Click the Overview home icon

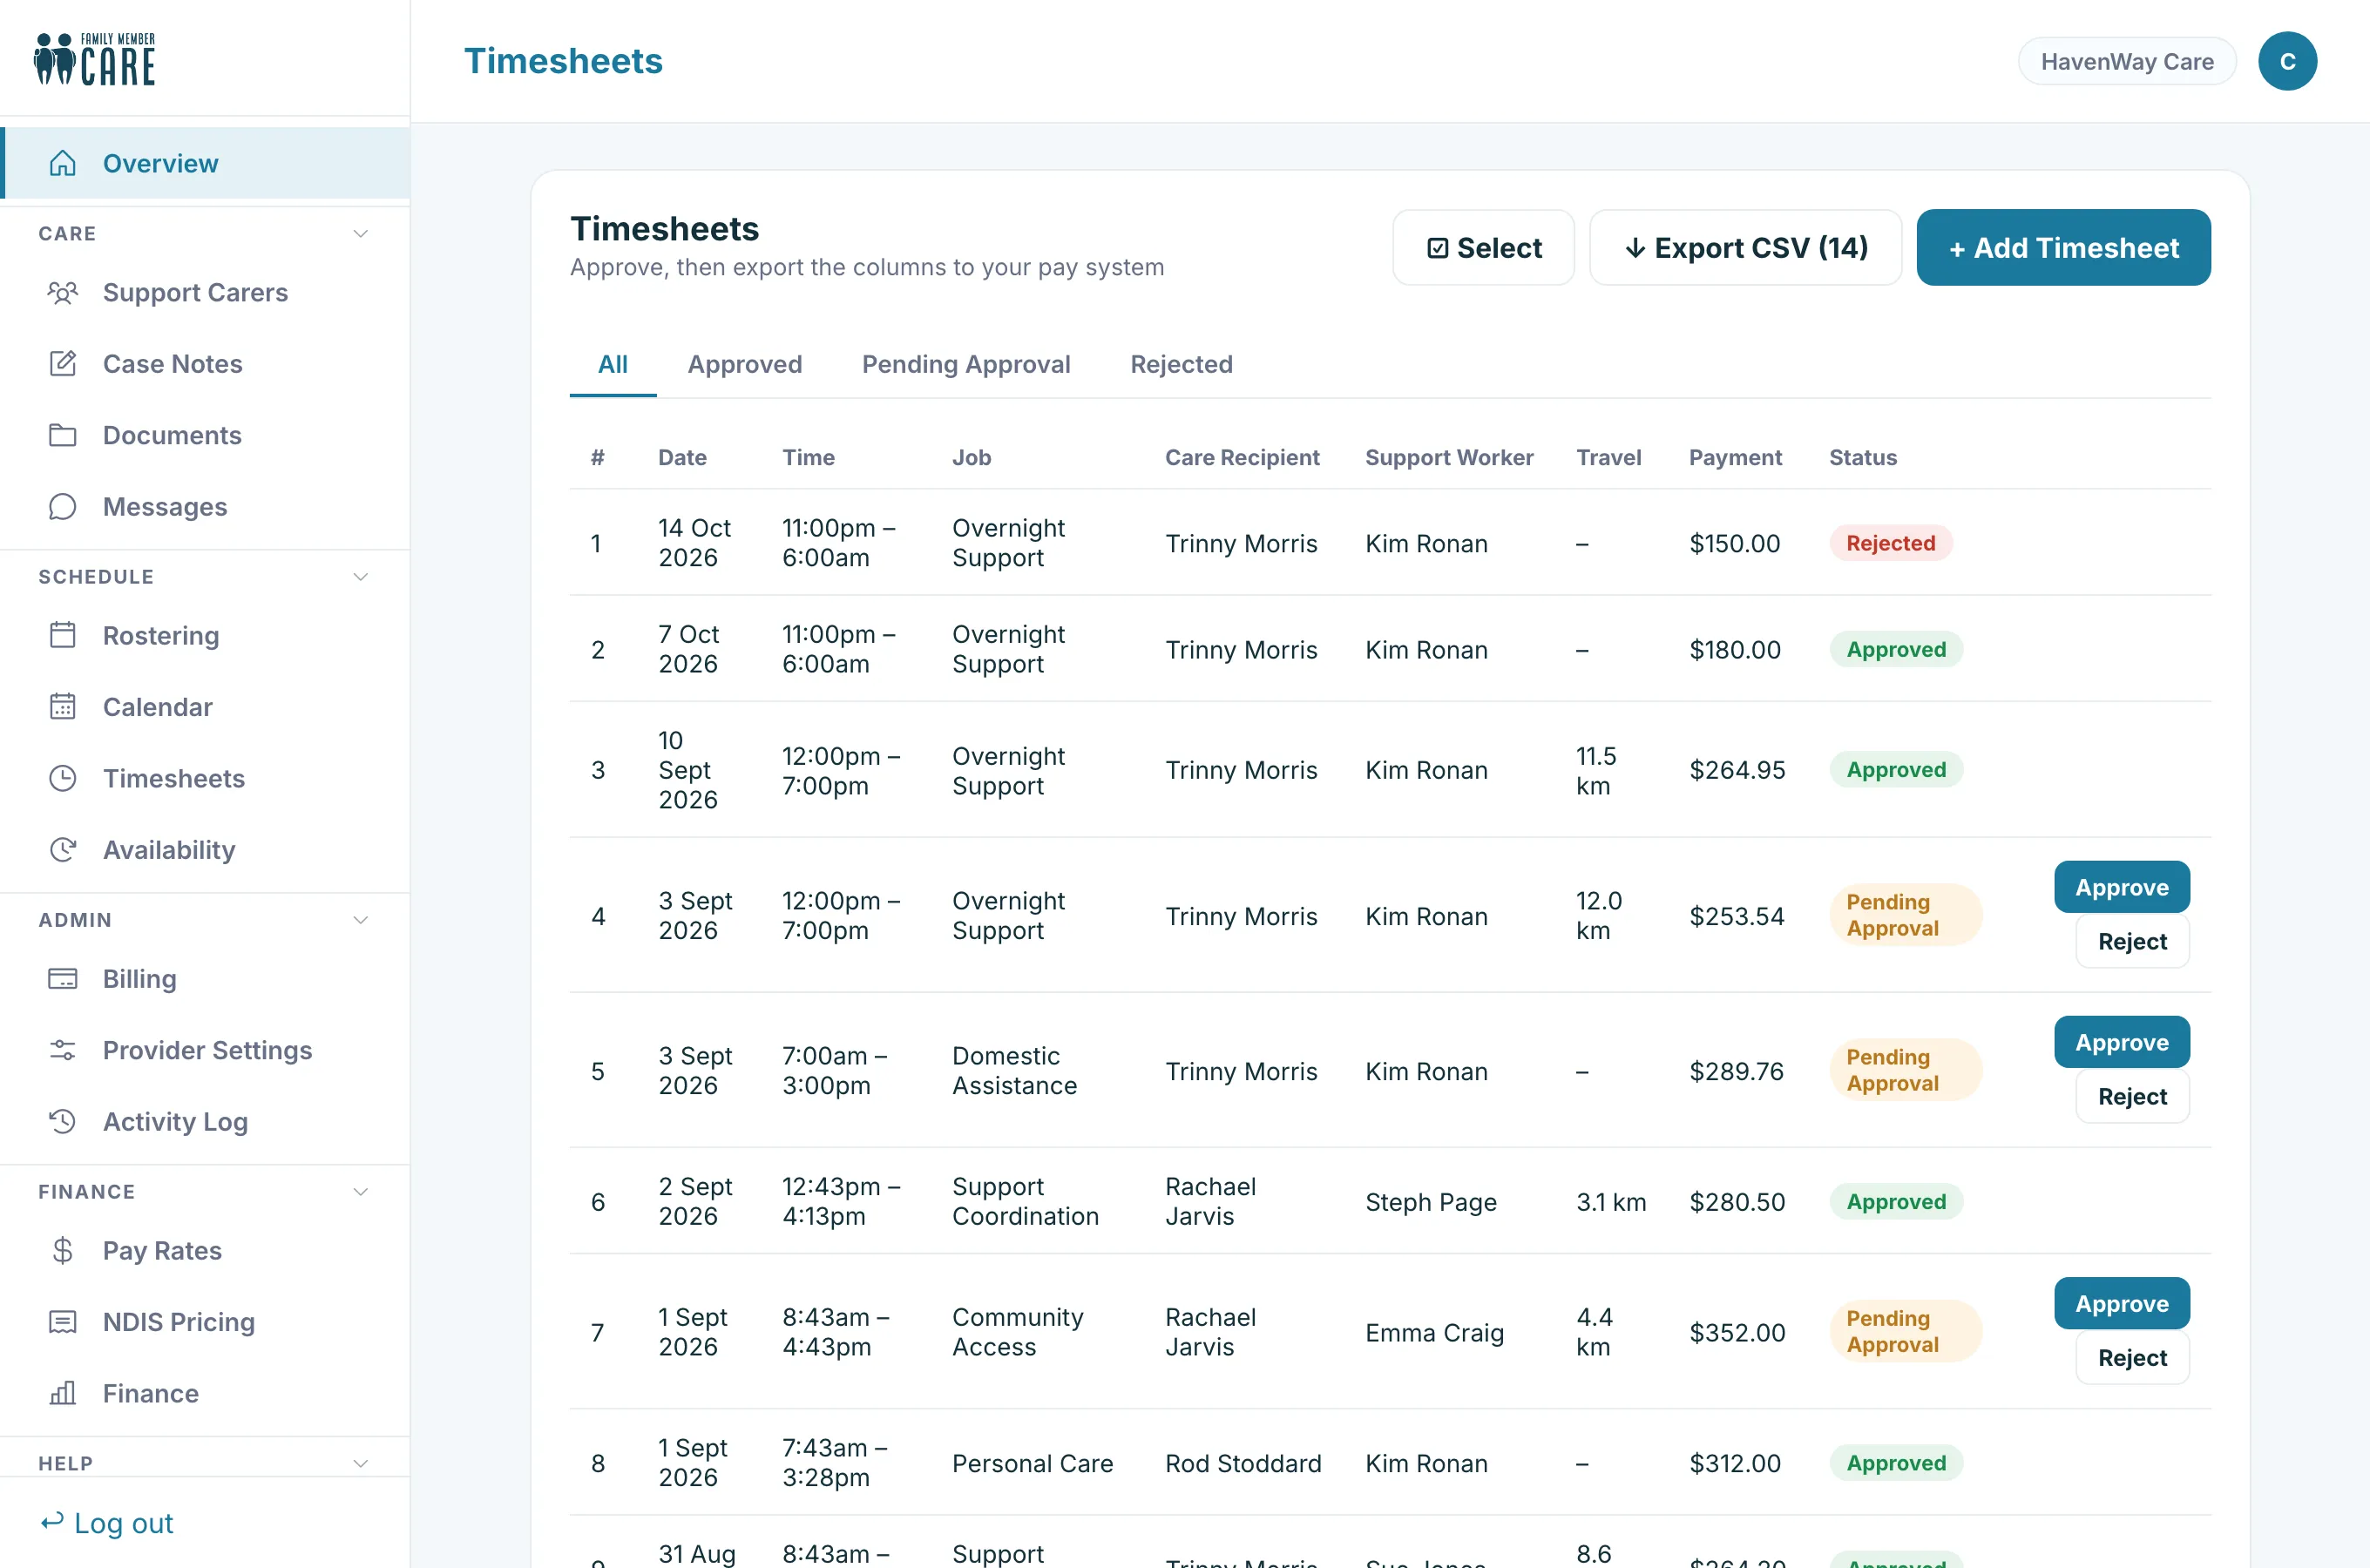63,163
